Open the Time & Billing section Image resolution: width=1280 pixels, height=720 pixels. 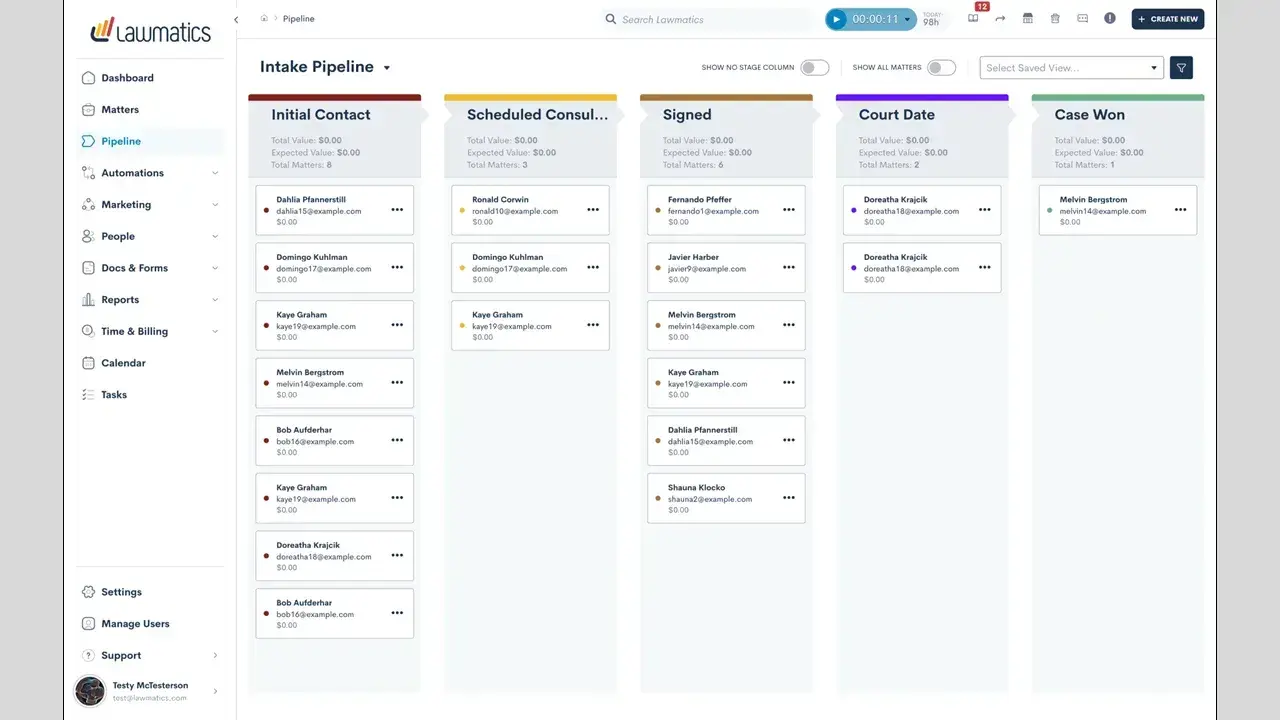(136, 331)
